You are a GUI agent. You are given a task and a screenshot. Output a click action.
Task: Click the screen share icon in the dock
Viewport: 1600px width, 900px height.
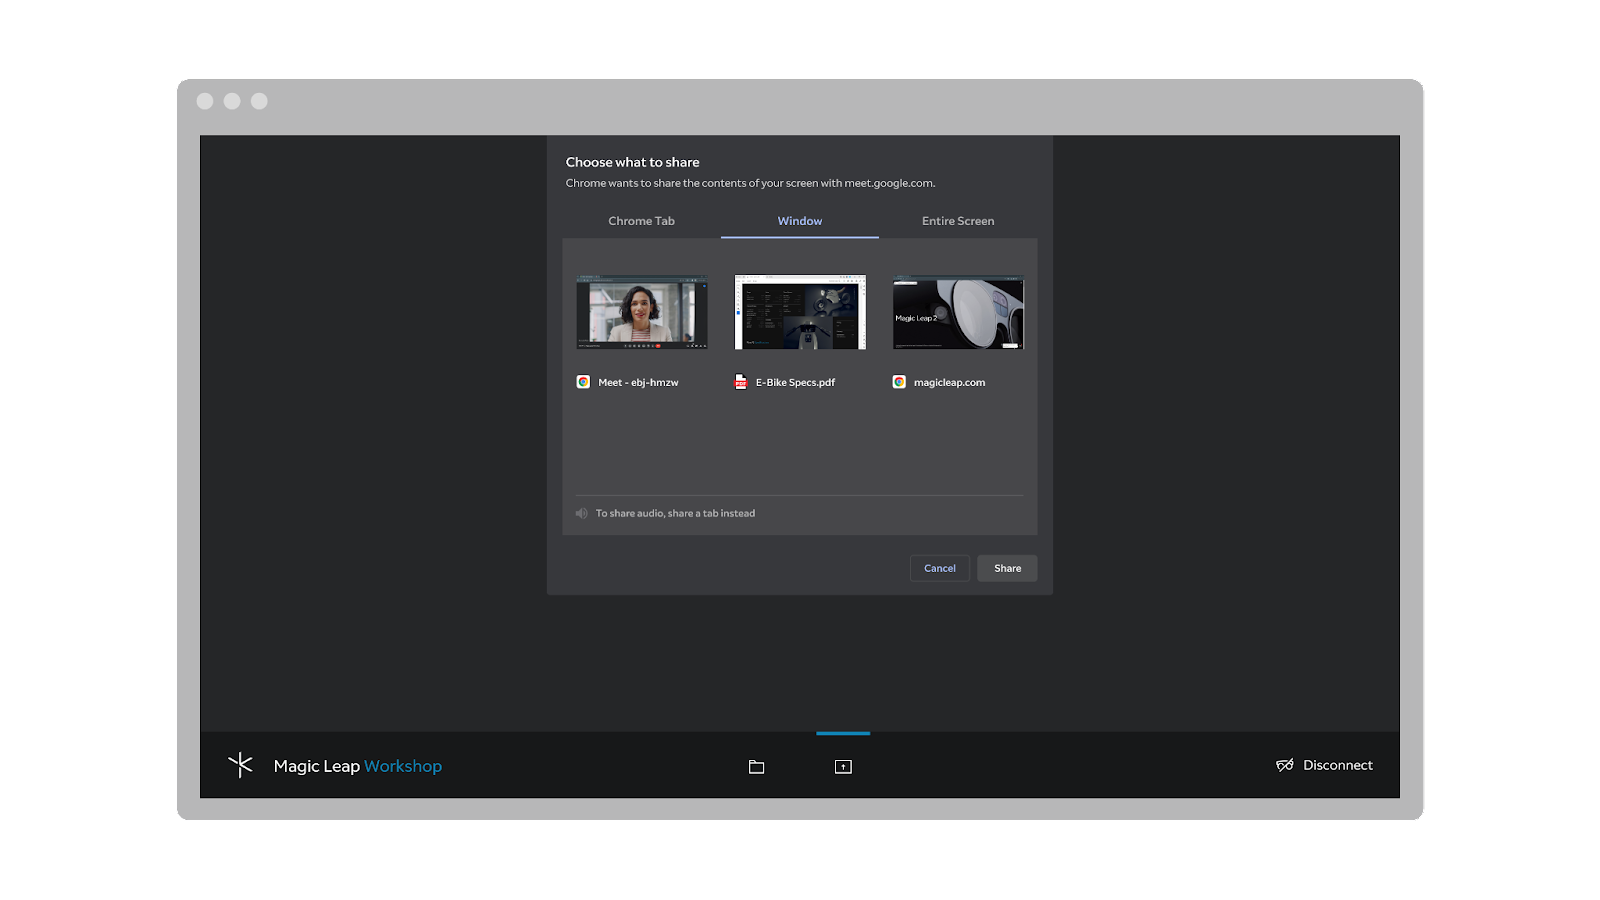coord(843,766)
